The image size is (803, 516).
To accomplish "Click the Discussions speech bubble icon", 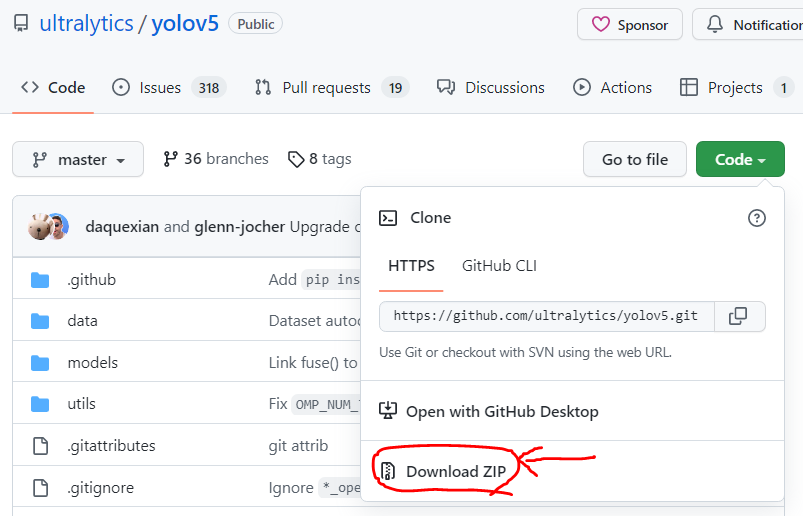I will pyautogui.click(x=446, y=88).
